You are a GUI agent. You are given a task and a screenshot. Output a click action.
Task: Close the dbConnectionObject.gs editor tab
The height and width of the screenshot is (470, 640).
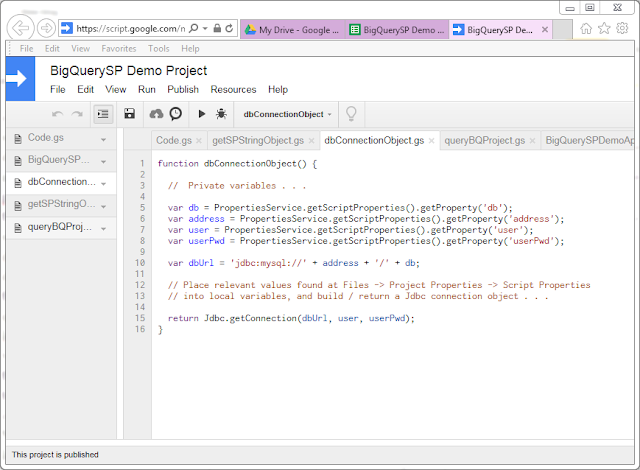point(431,141)
